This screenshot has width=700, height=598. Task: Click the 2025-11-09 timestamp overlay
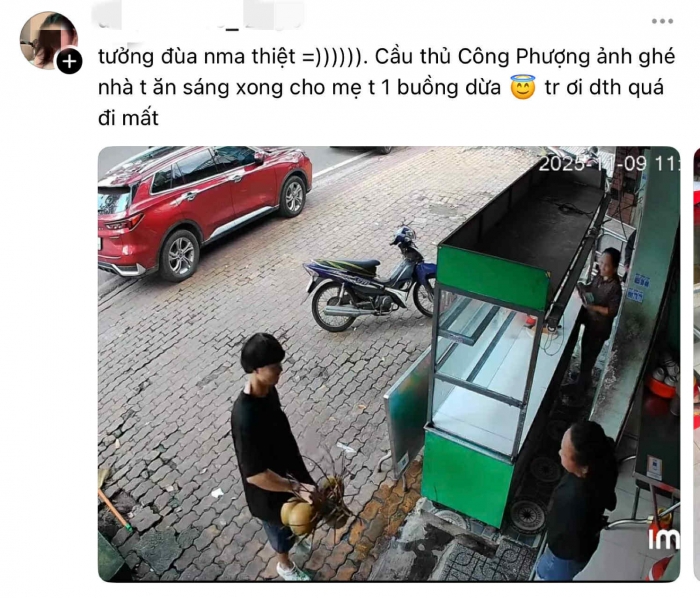tap(609, 164)
